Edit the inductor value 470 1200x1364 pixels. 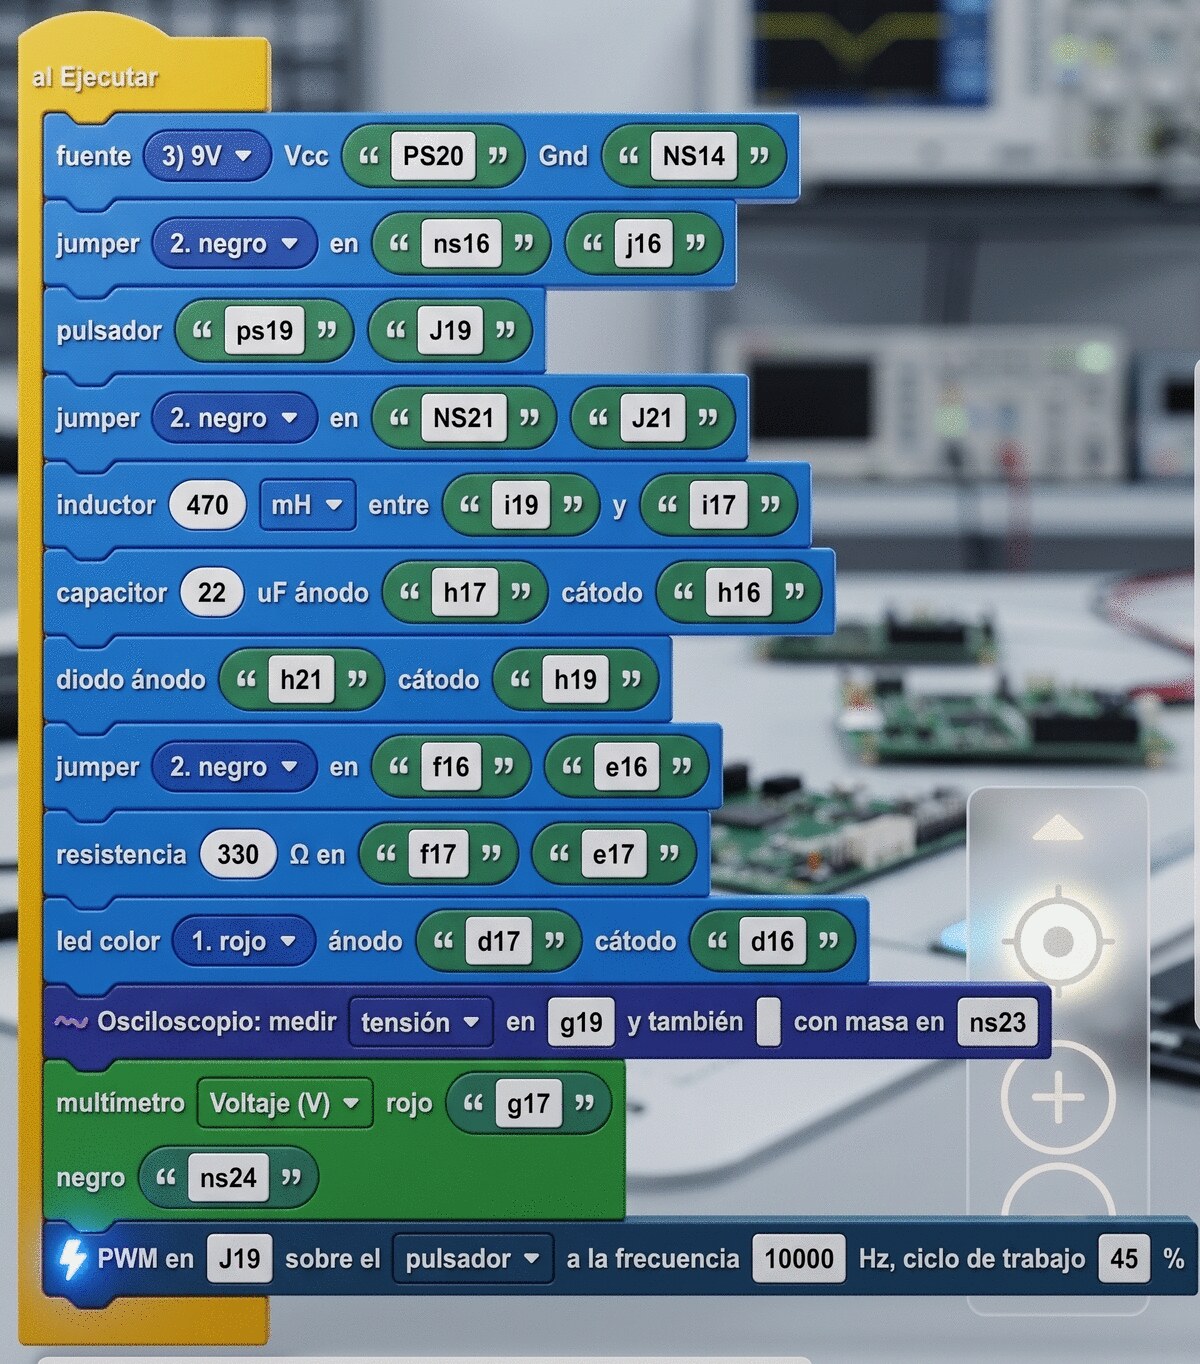[x=207, y=505]
